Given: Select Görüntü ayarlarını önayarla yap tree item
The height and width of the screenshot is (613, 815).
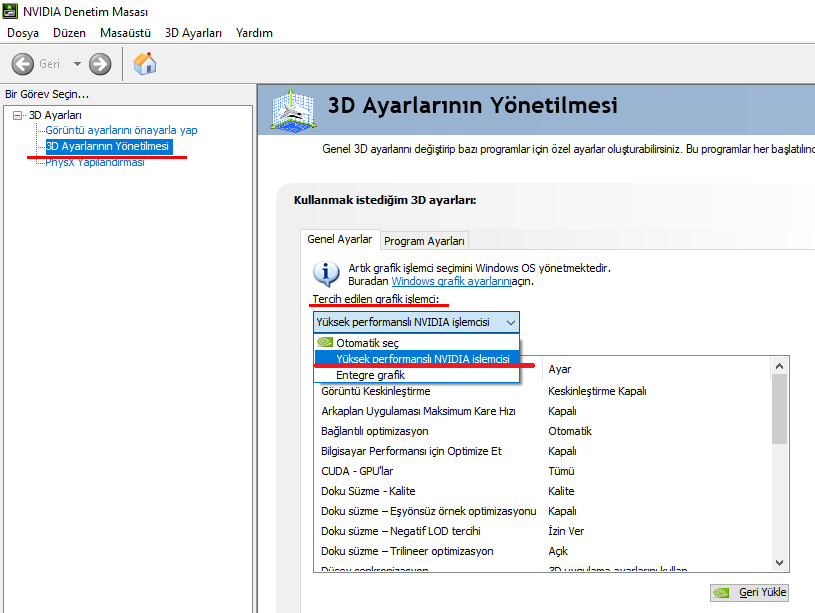Looking at the screenshot, I should (x=121, y=130).
